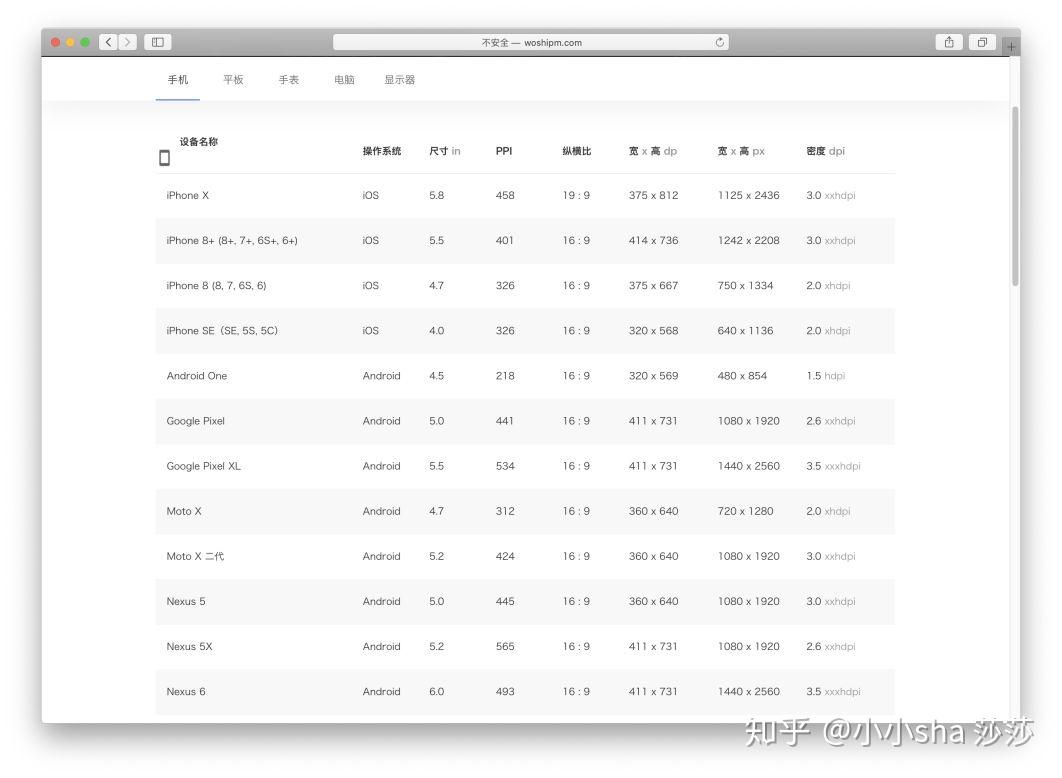Click the 设备名称 column header
Image resolution: width=1062 pixels, height=778 pixels.
(x=198, y=142)
